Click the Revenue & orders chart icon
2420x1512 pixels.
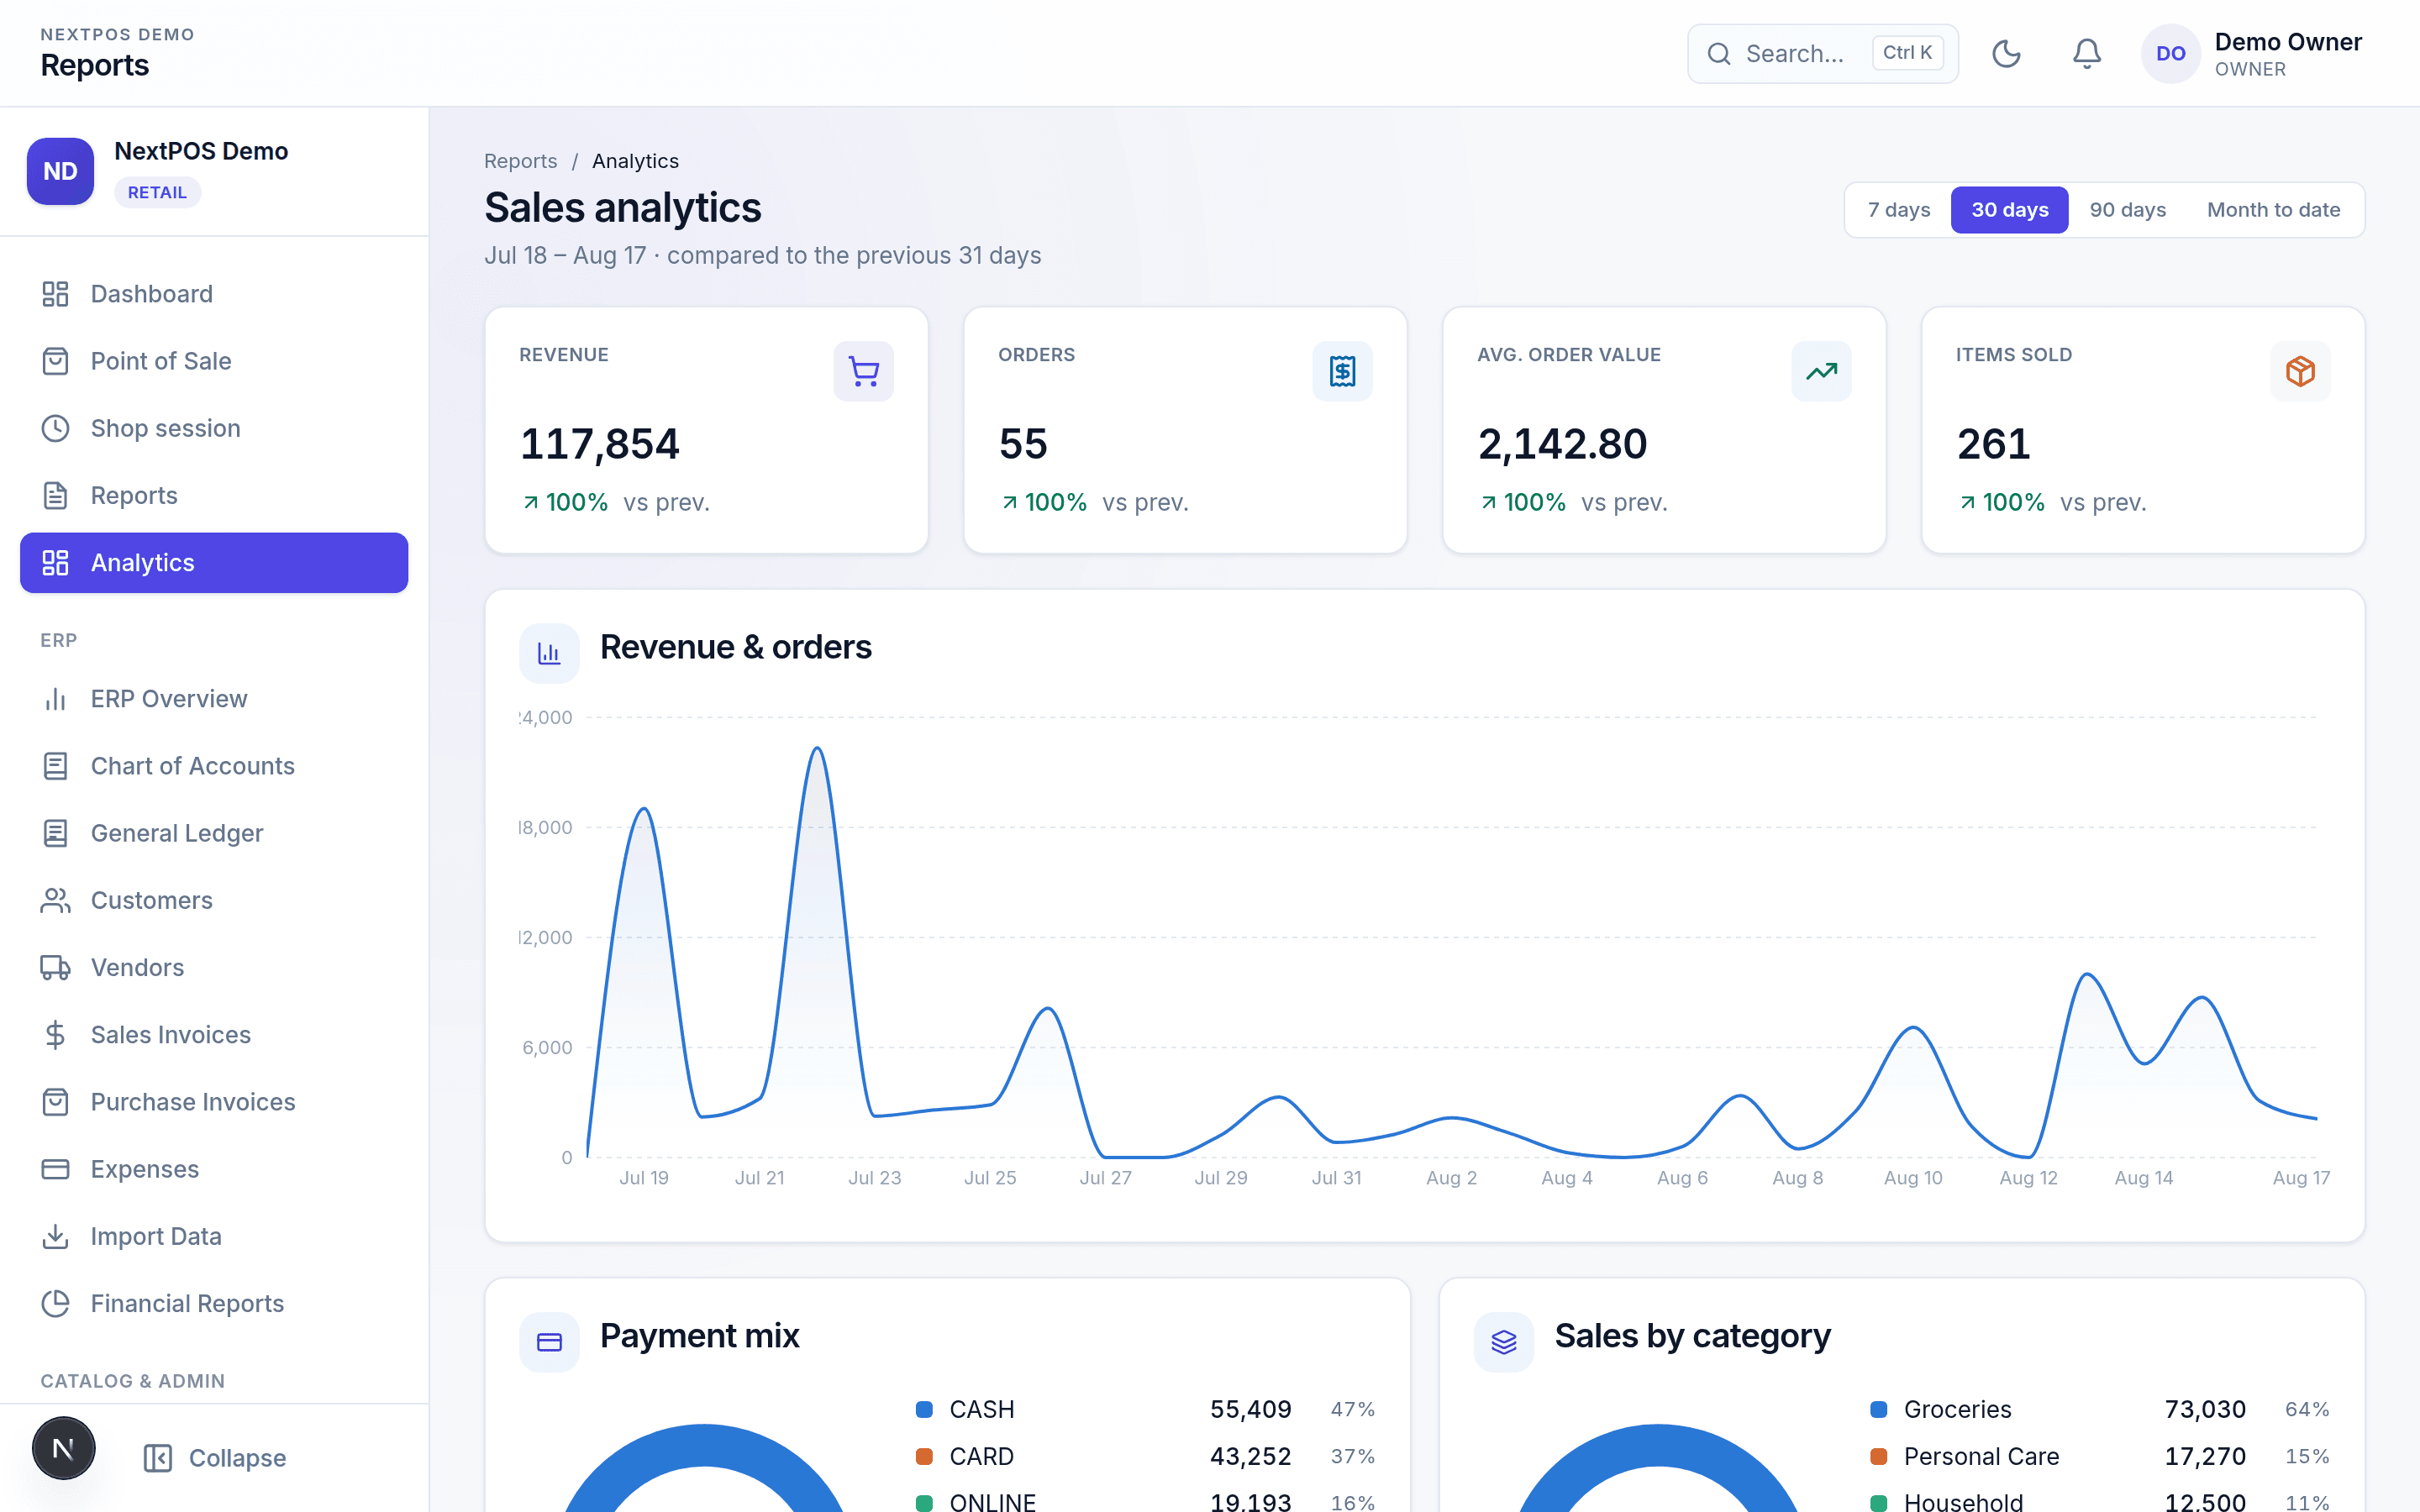[x=549, y=653]
